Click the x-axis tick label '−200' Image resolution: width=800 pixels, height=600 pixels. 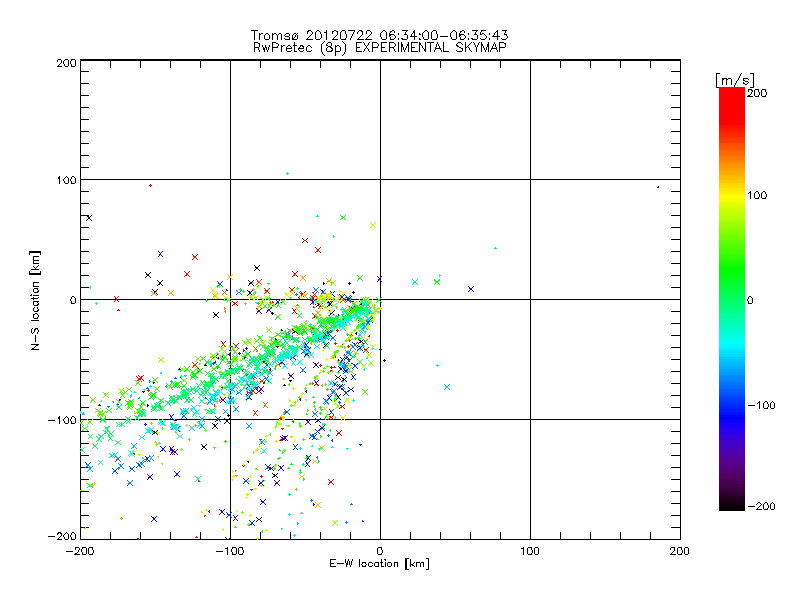(x=80, y=551)
